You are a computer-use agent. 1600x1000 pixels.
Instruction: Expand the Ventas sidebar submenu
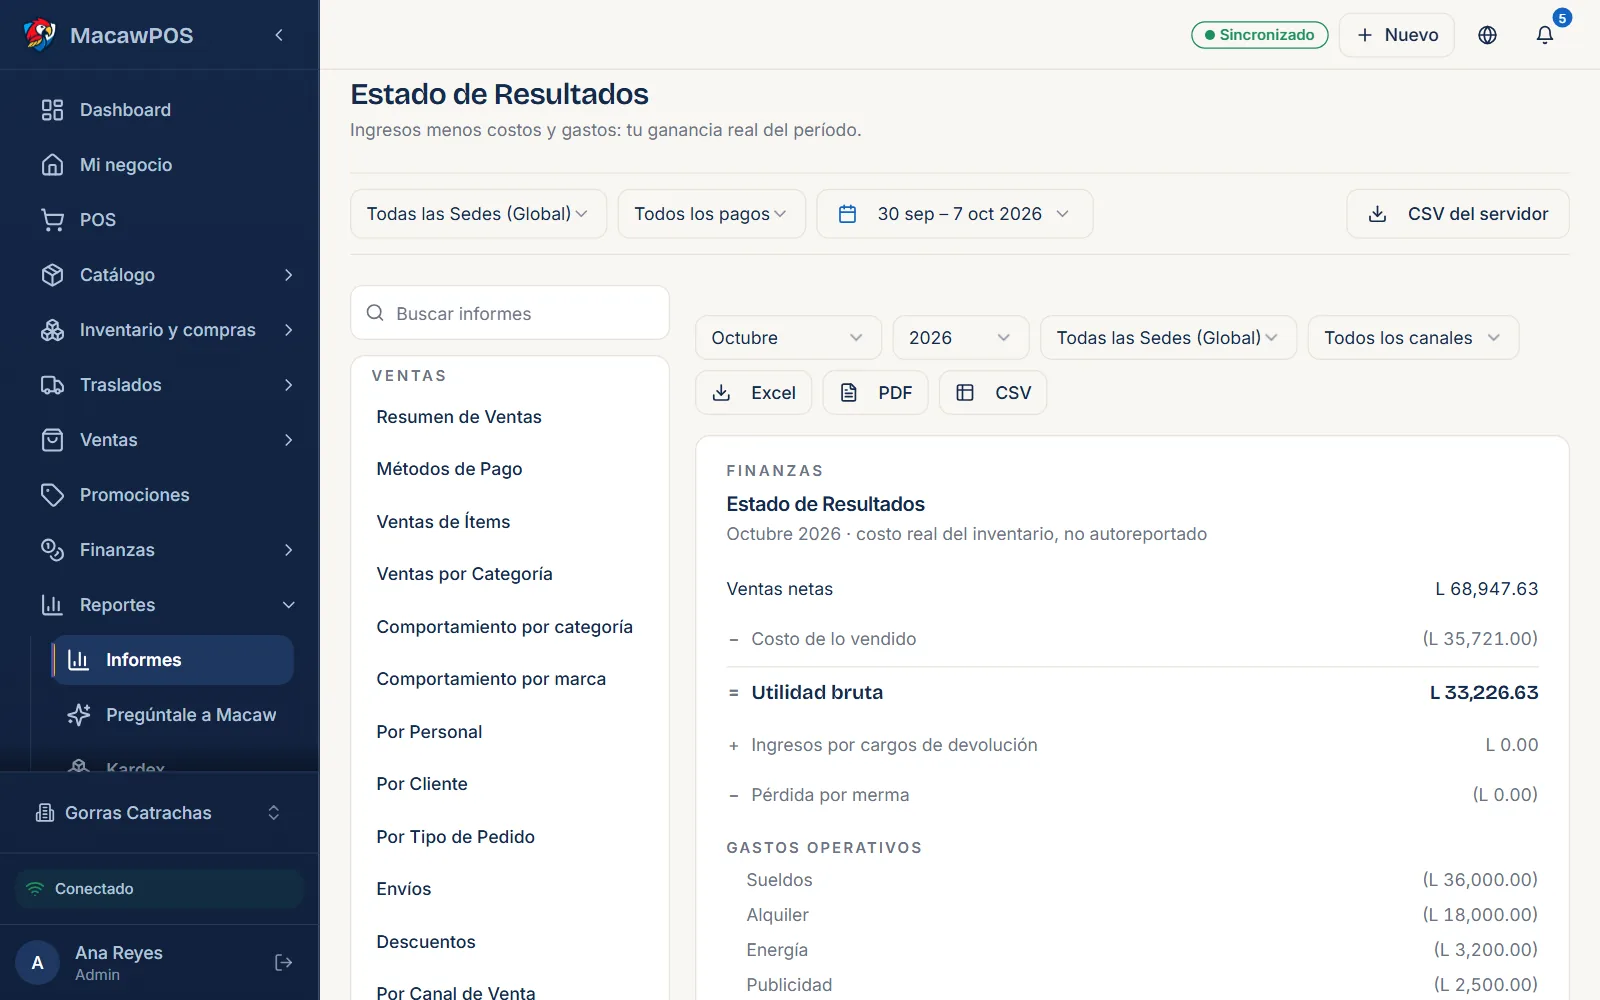click(288, 440)
